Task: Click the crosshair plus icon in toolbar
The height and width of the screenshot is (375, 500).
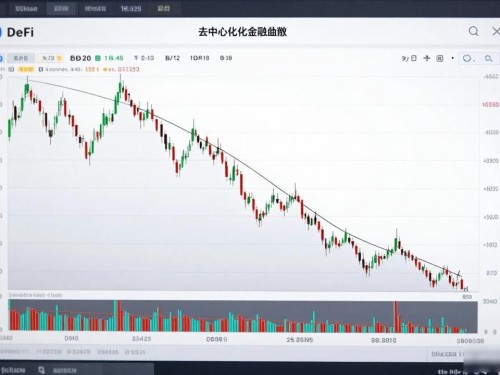Action: click(x=427, y=58)
